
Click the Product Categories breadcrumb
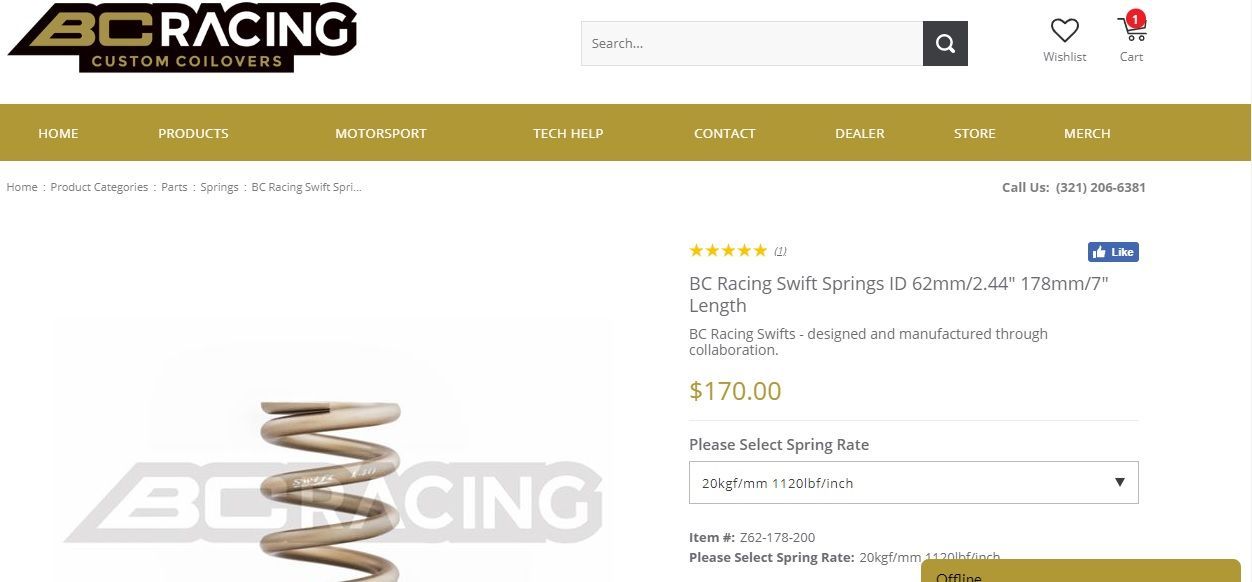tap(99, 187)
